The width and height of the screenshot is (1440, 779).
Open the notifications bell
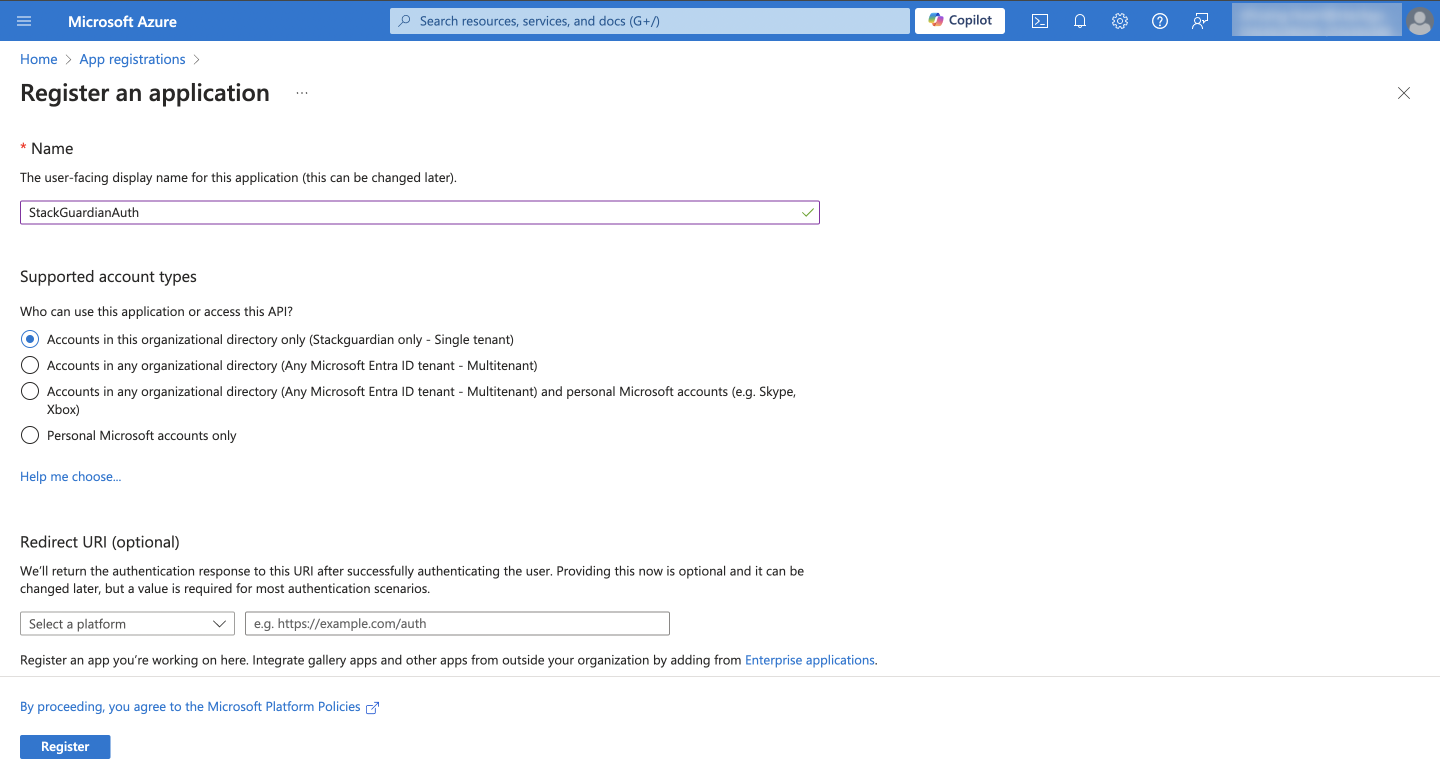point(1080,21)
